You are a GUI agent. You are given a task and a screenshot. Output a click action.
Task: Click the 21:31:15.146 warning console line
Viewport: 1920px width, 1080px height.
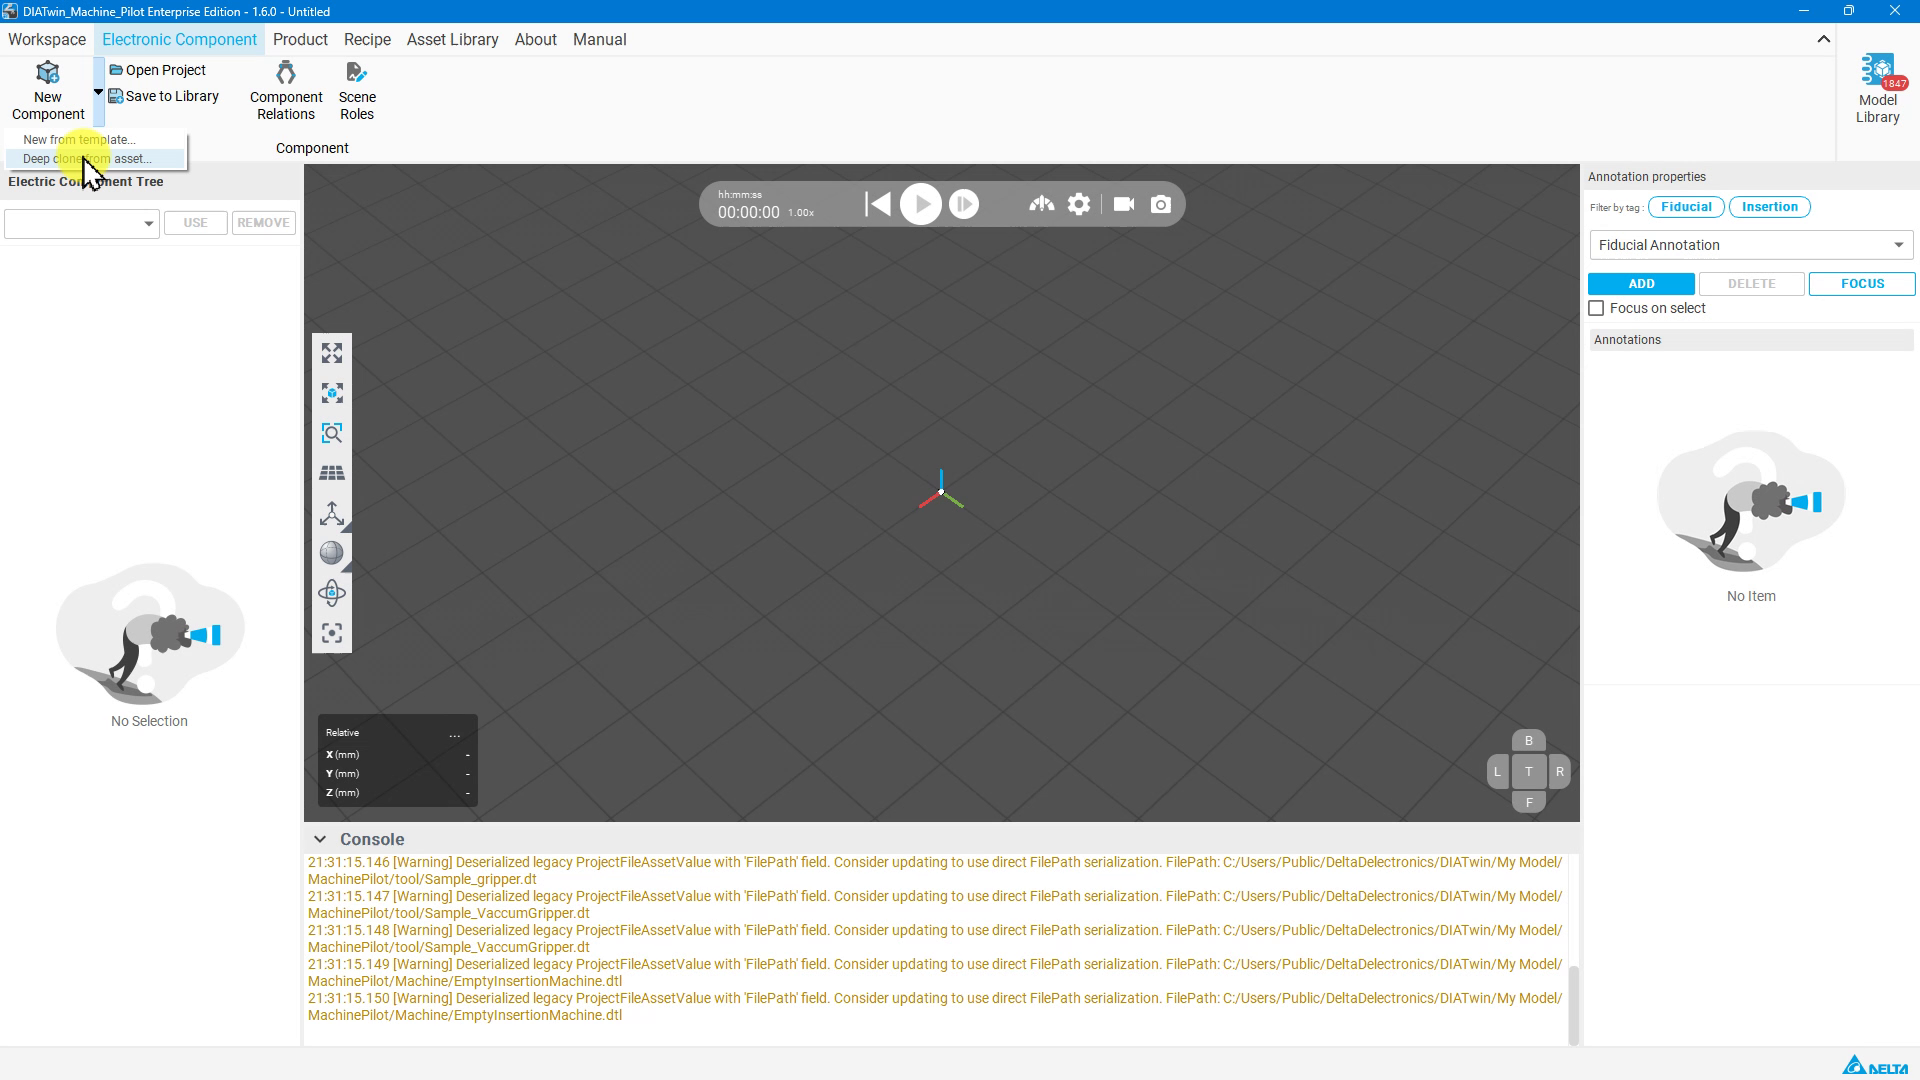pos(935,871)
